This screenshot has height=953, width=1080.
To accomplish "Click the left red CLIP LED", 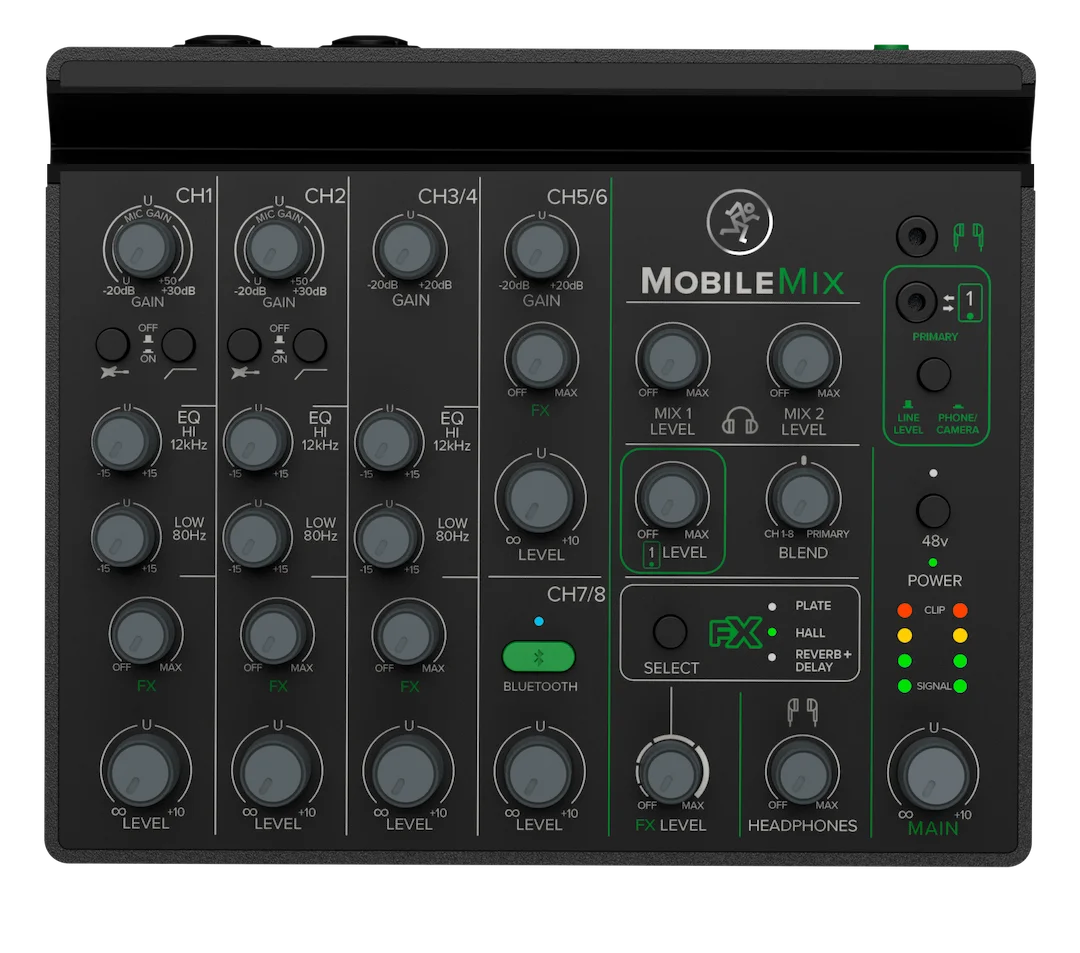I will 905,610.
